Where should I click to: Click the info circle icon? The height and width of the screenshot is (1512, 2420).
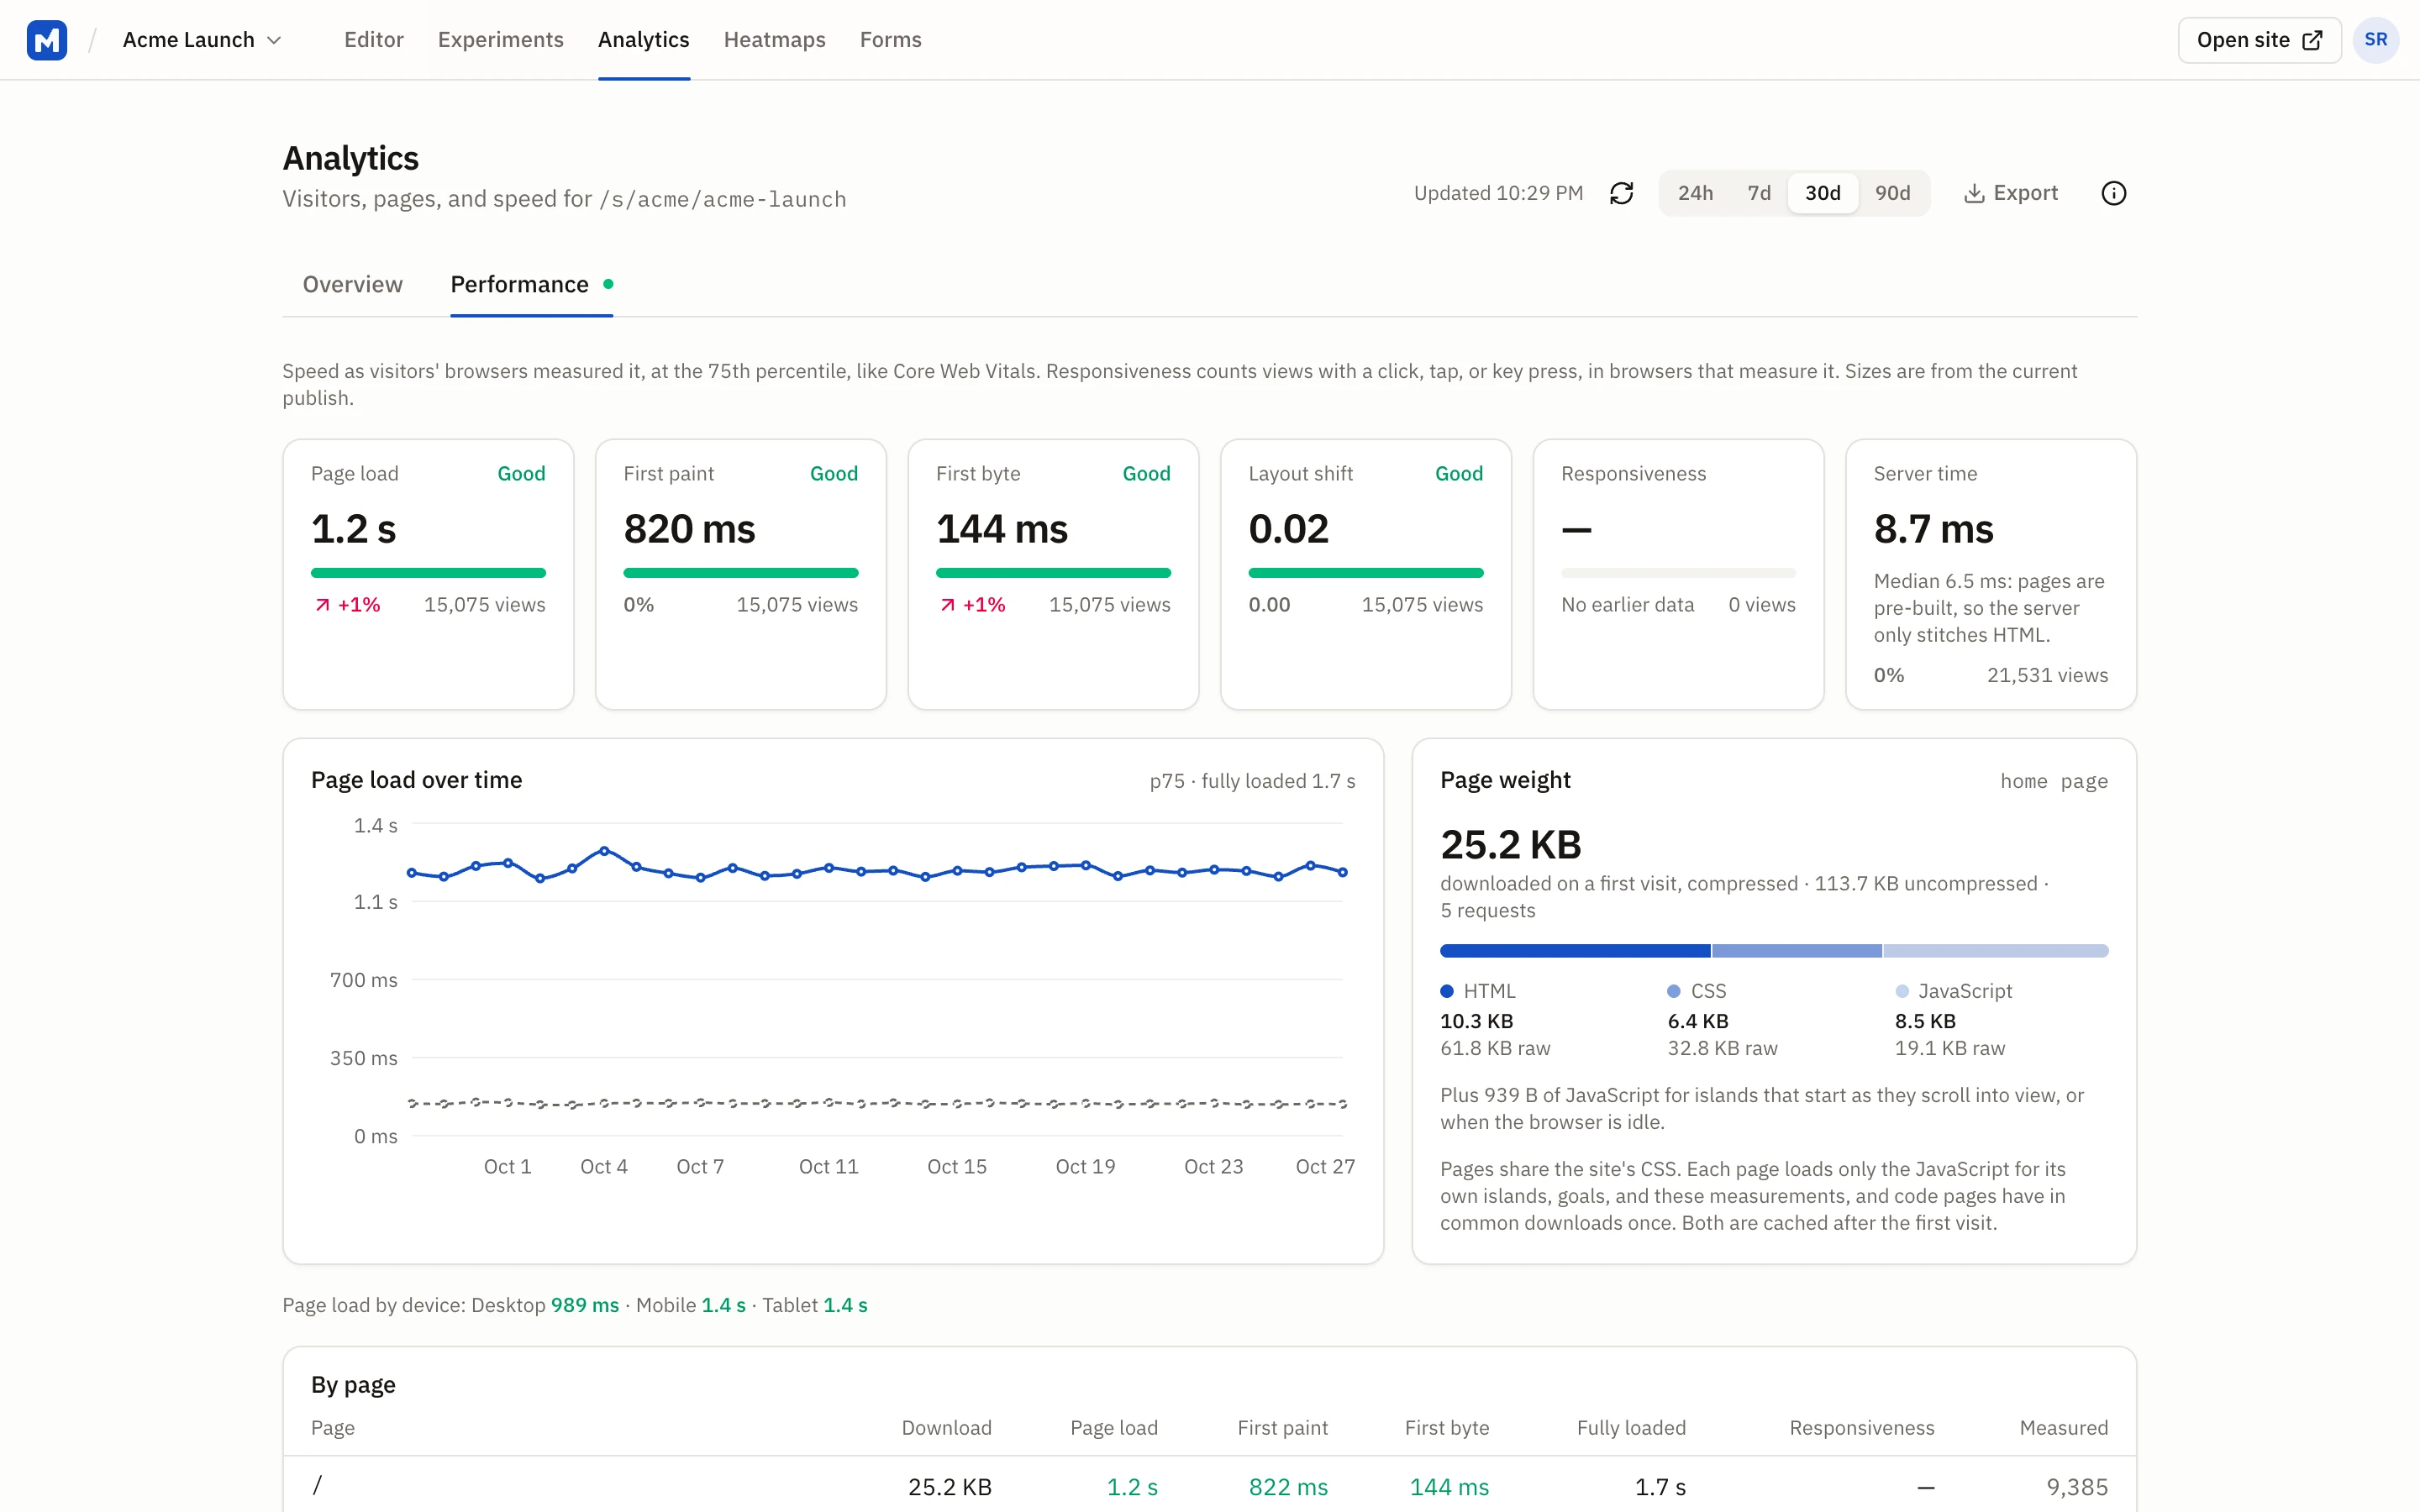(x=2113, y=193)
